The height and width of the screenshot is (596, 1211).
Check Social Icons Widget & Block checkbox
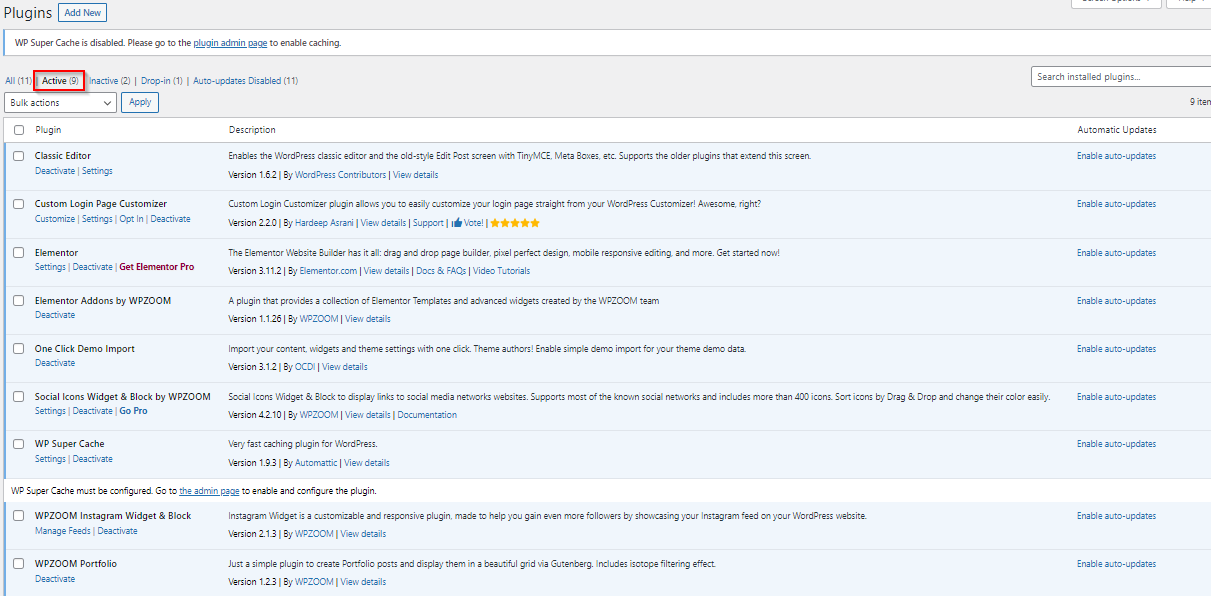tap(19, 397)
